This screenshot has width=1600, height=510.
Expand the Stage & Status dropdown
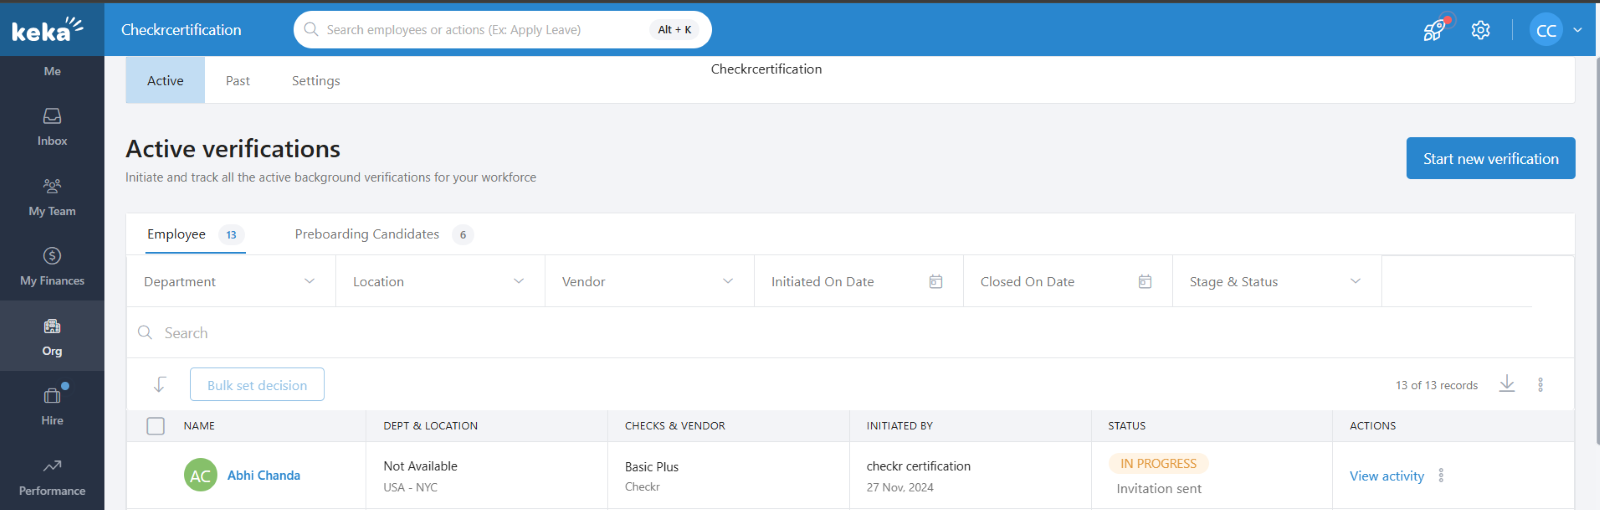(1275, 282)
